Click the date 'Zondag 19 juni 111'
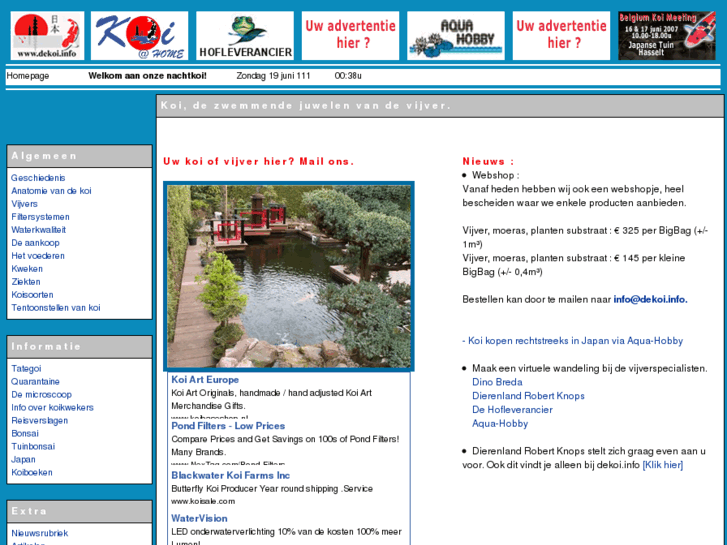The image size is (727, 545). point(273,76)
